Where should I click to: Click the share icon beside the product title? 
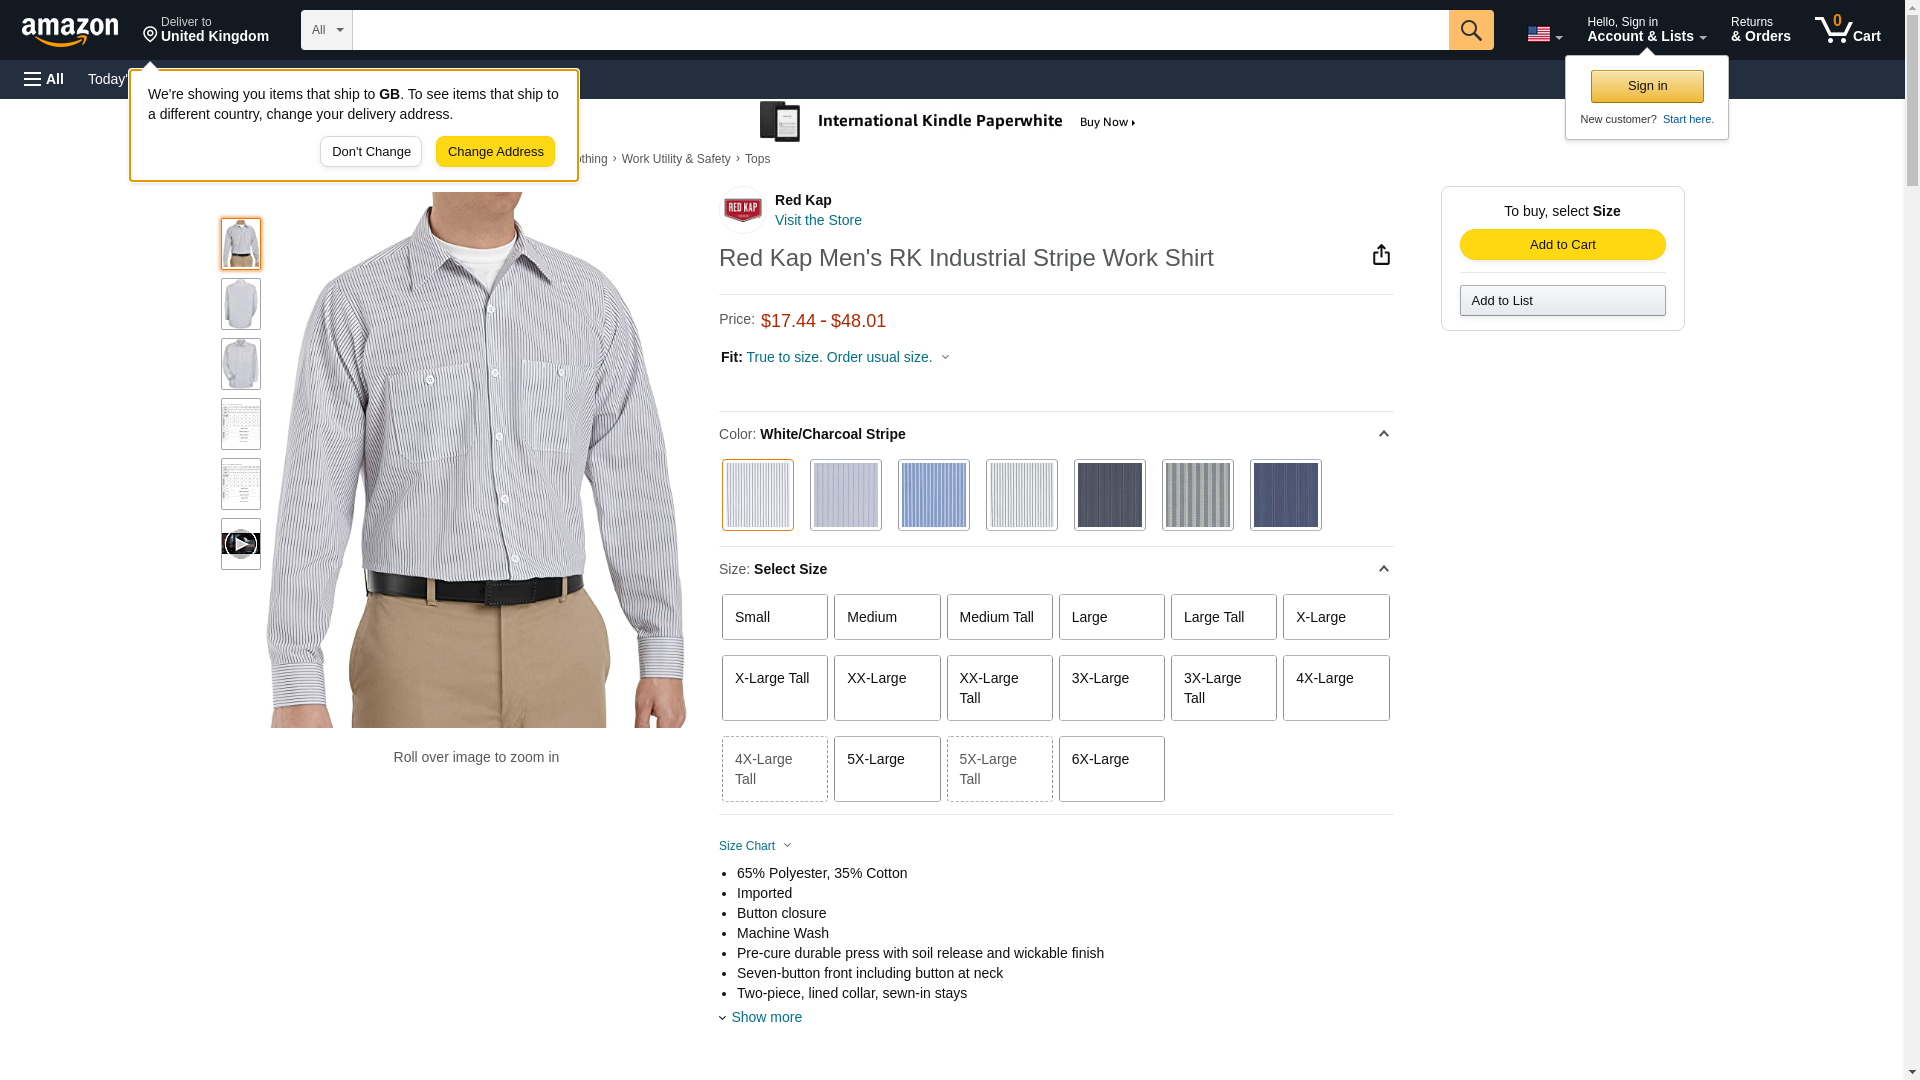click(1381, 255)
